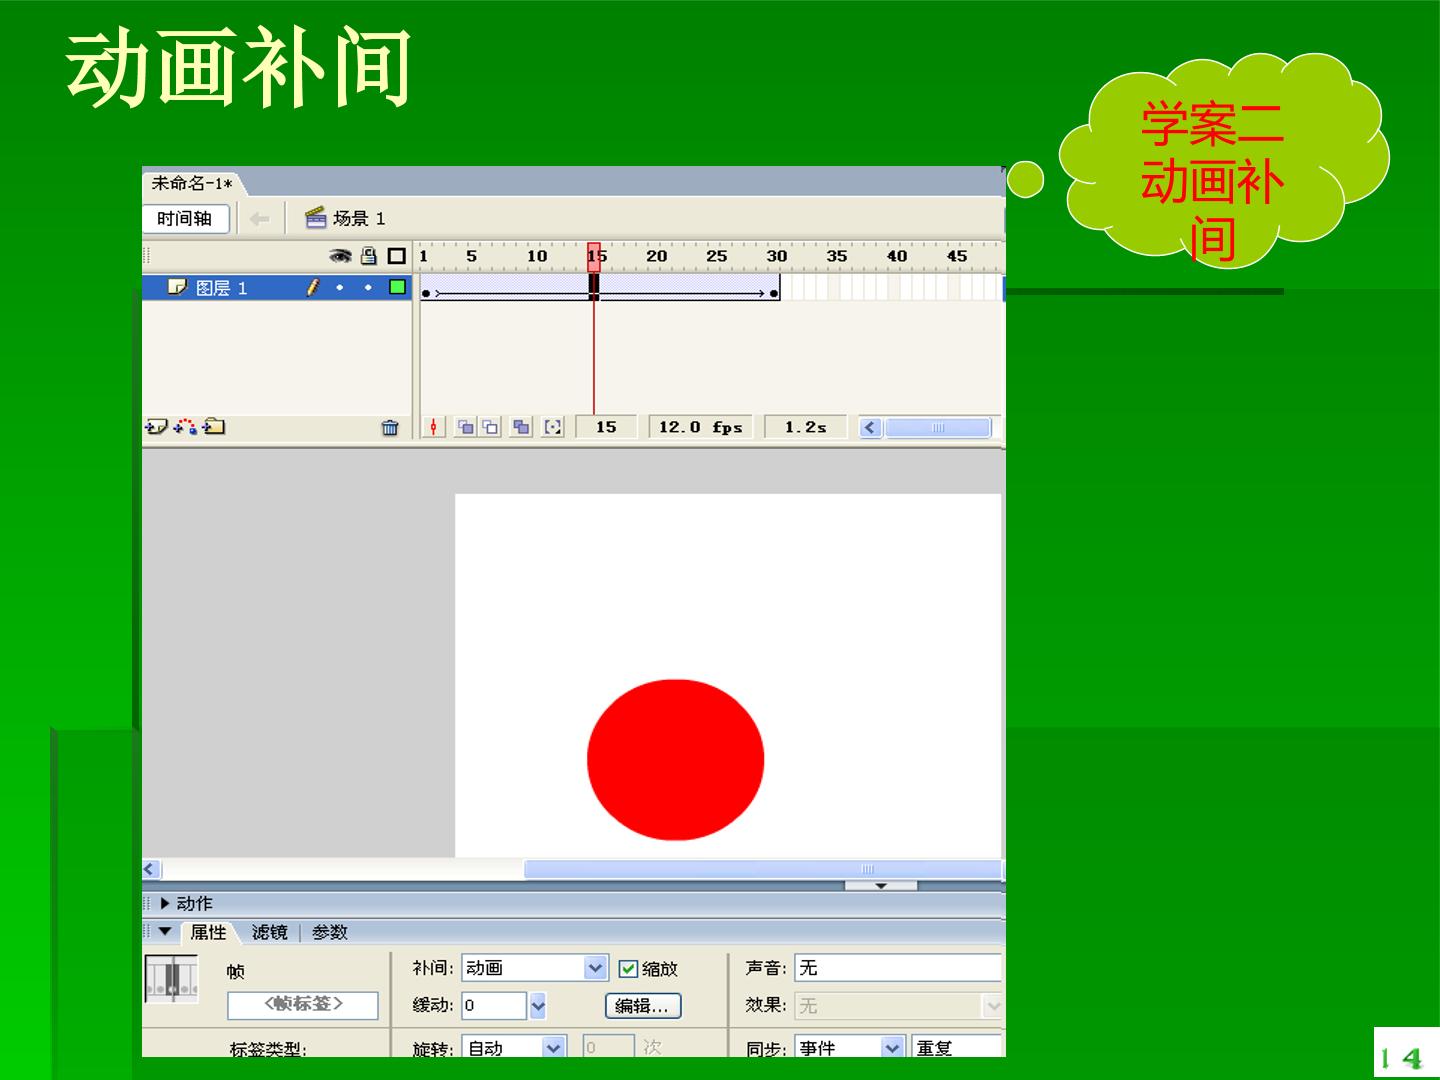Toggle show/hide all layers eye icon

tap(341, 256)
